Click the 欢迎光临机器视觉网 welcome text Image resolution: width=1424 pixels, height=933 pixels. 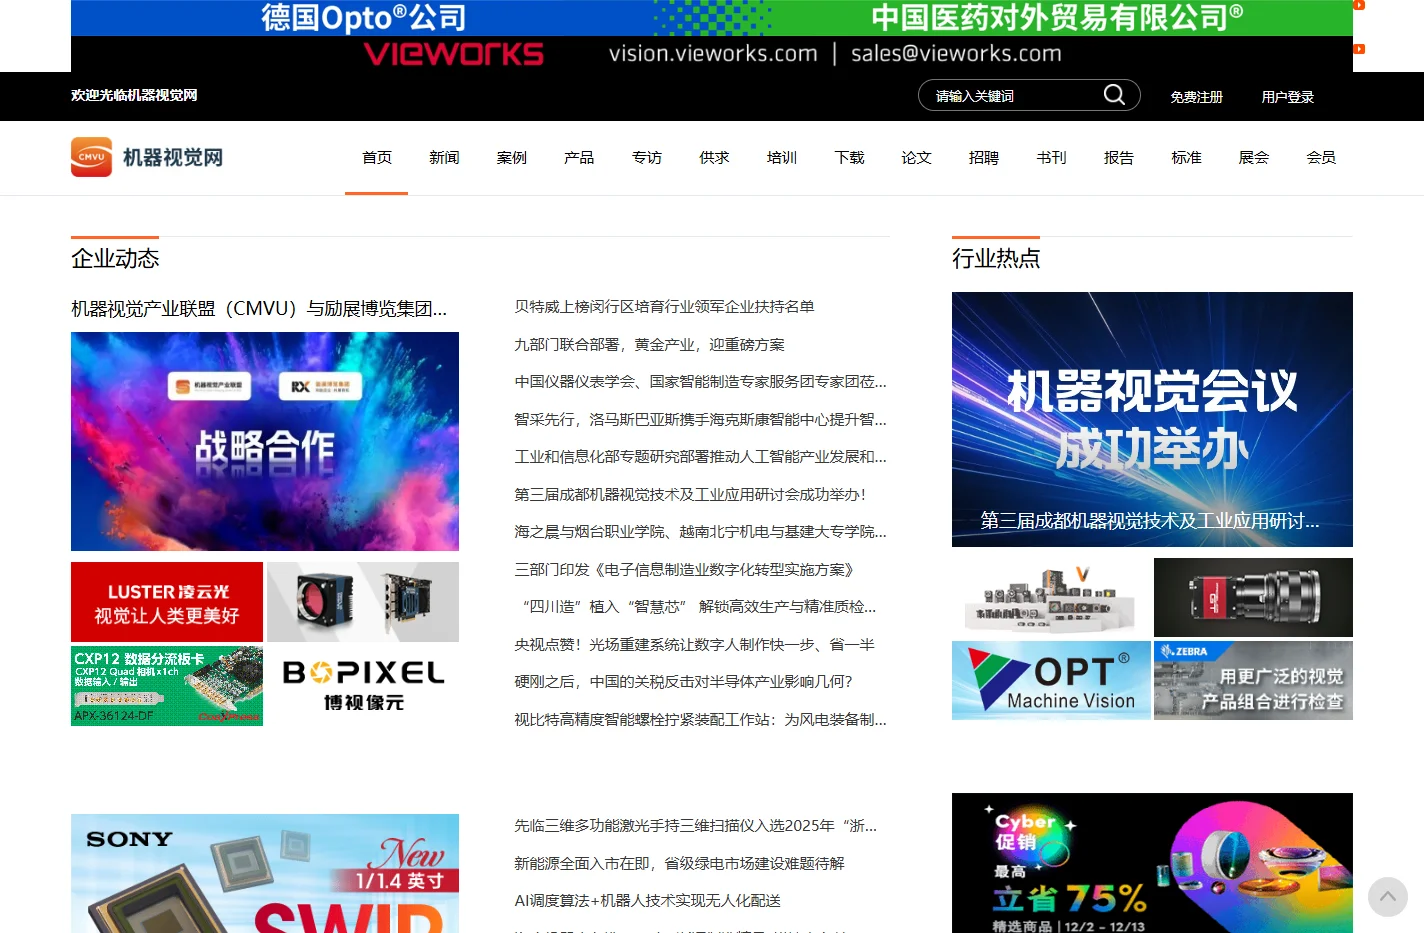(134, 96)
